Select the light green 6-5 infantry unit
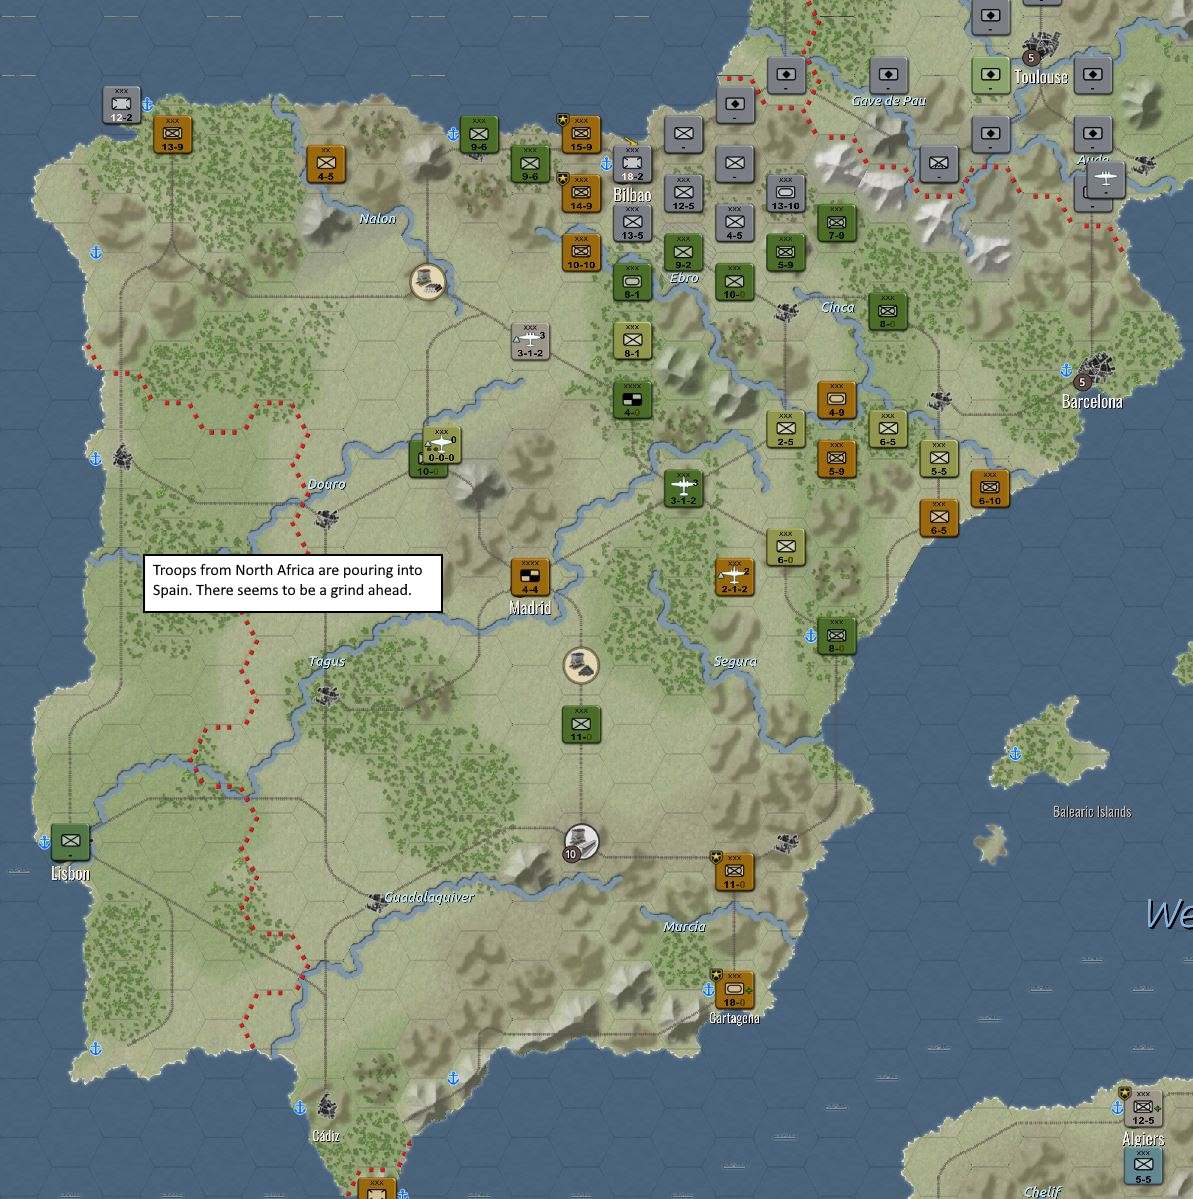Screen dimensions: 1193x1199 tap(888, 430)
